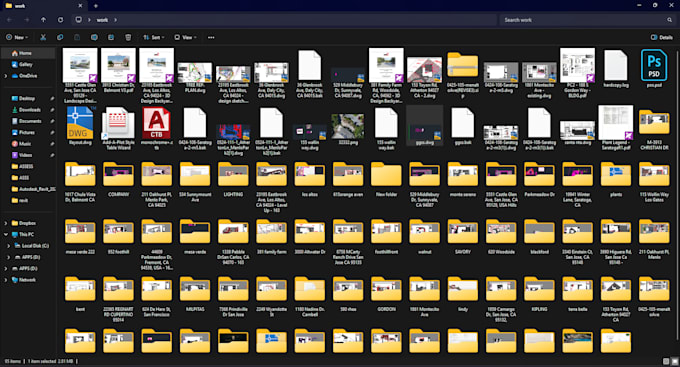Expand the OneDrive tree node
680x367 pixels.
point(6,76)
